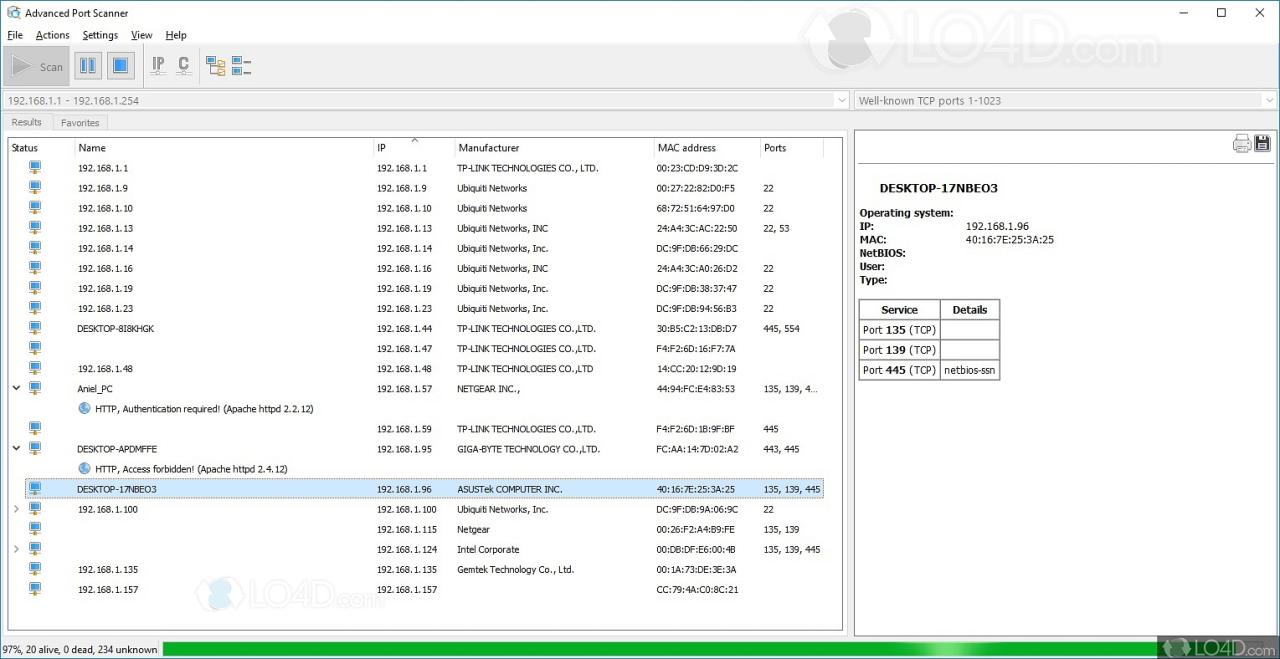Click the class C subnet toolbar icon

coord(184,66)
